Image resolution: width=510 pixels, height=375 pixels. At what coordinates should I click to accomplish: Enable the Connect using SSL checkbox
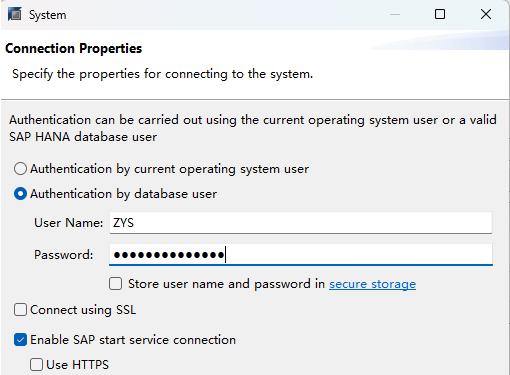coord(20,310)
